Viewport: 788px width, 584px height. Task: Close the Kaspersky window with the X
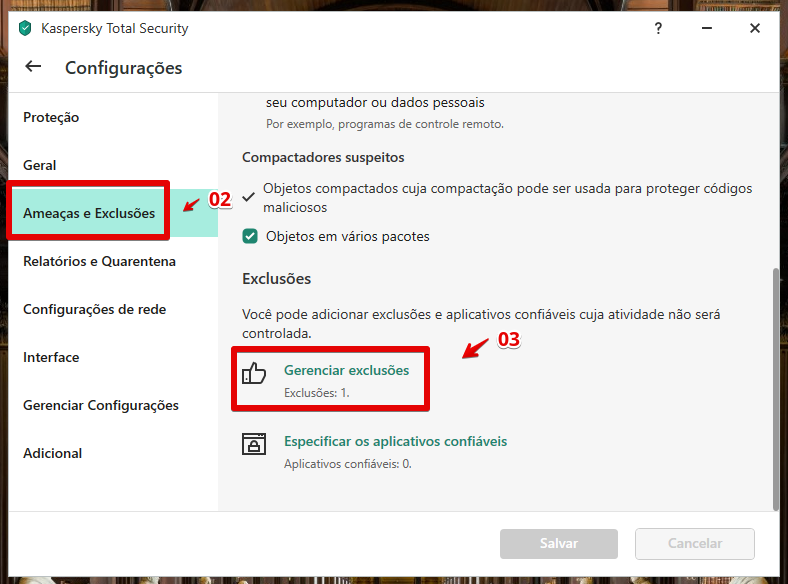755,28
